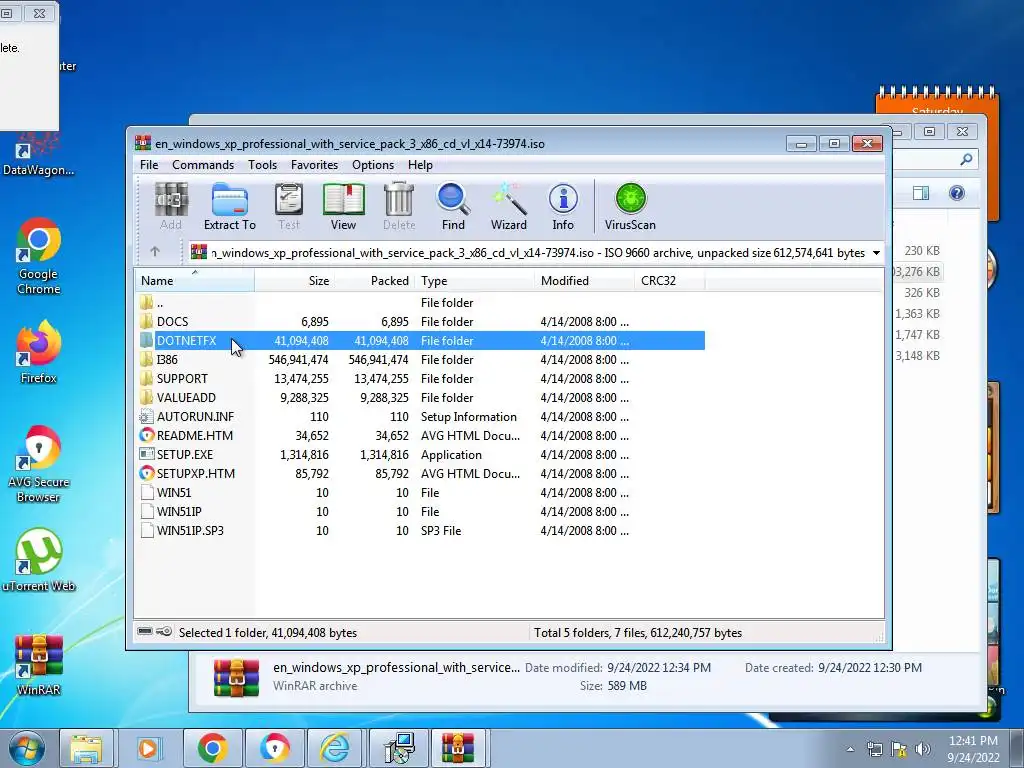Open the File menu
The image size is (1024, 768).
click(149, 165)
